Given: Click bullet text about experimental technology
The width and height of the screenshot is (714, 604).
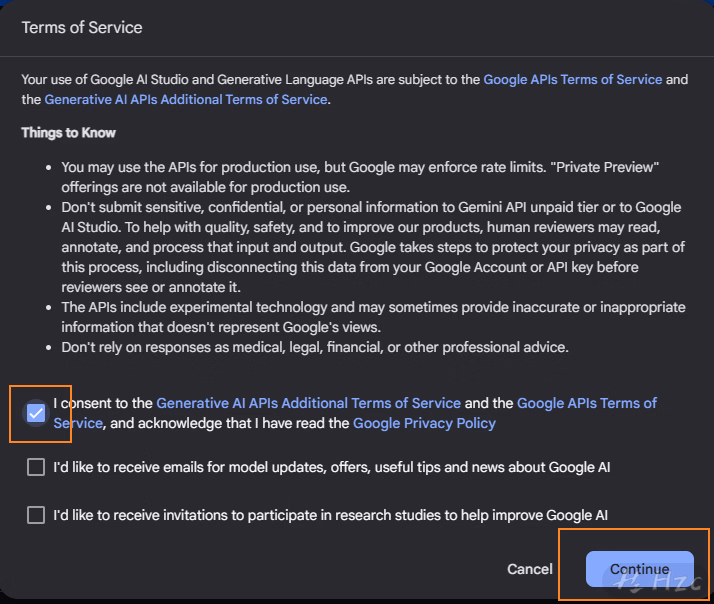Looking at the screenshot, I should (x=373, y=317).
